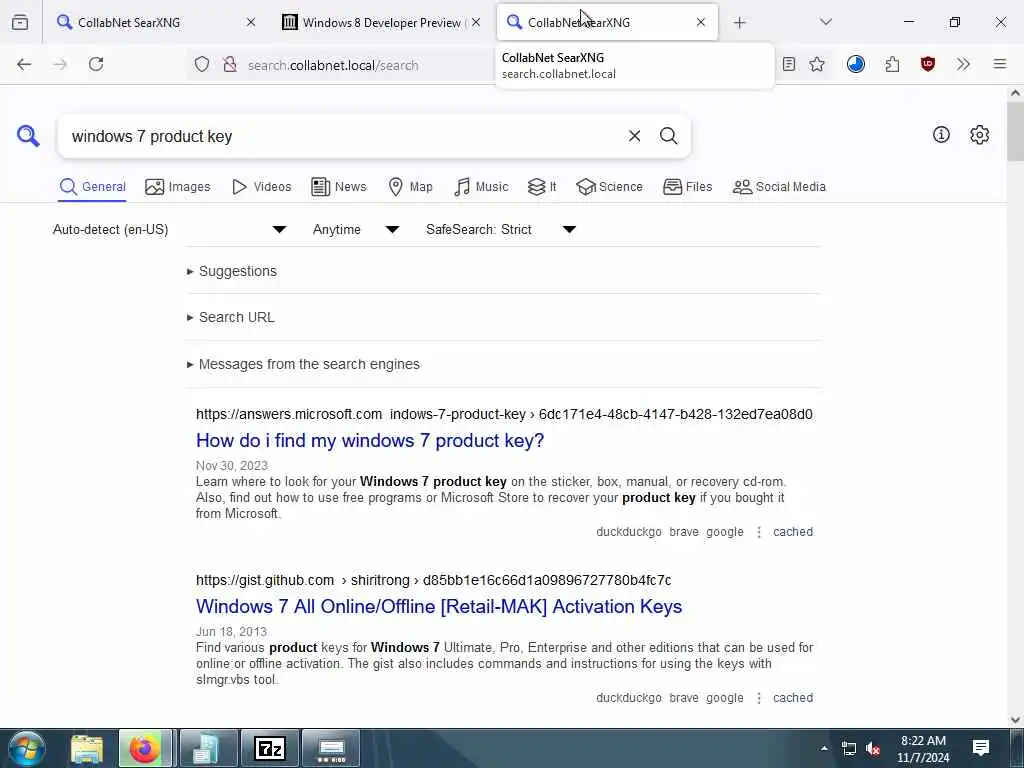Toggle the reader view icon
This screenshot has height=768, width=1024.
tap(789, 64)
